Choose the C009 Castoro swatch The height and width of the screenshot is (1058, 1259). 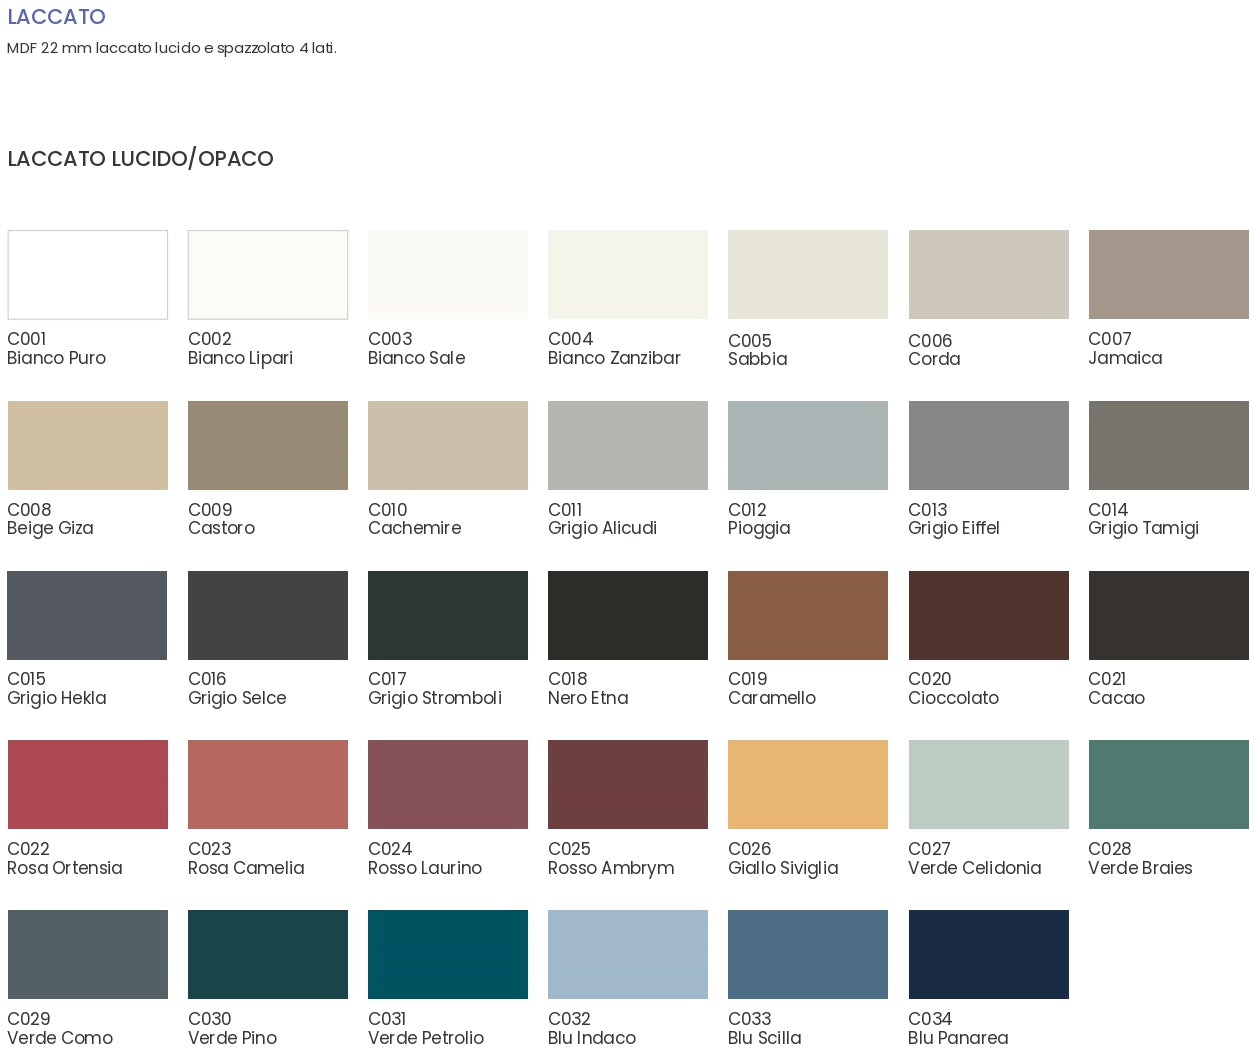[x=268, y=445]
